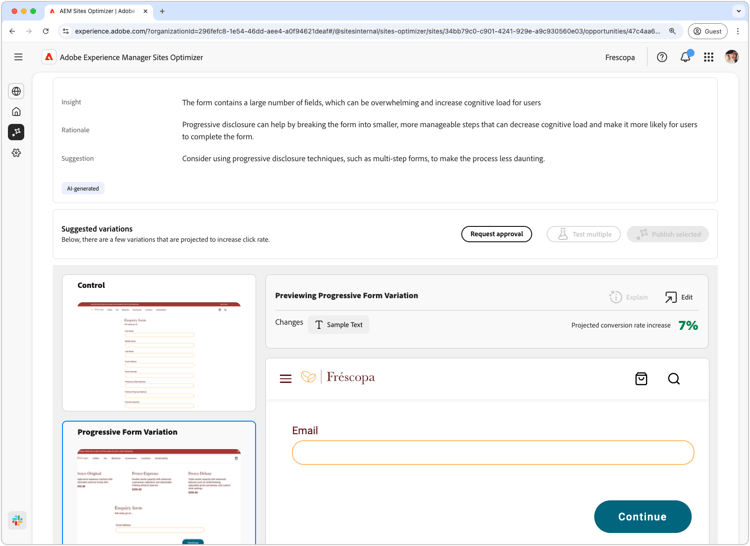
Task: Open the browser three-dot menu
Action: [738, 31]
